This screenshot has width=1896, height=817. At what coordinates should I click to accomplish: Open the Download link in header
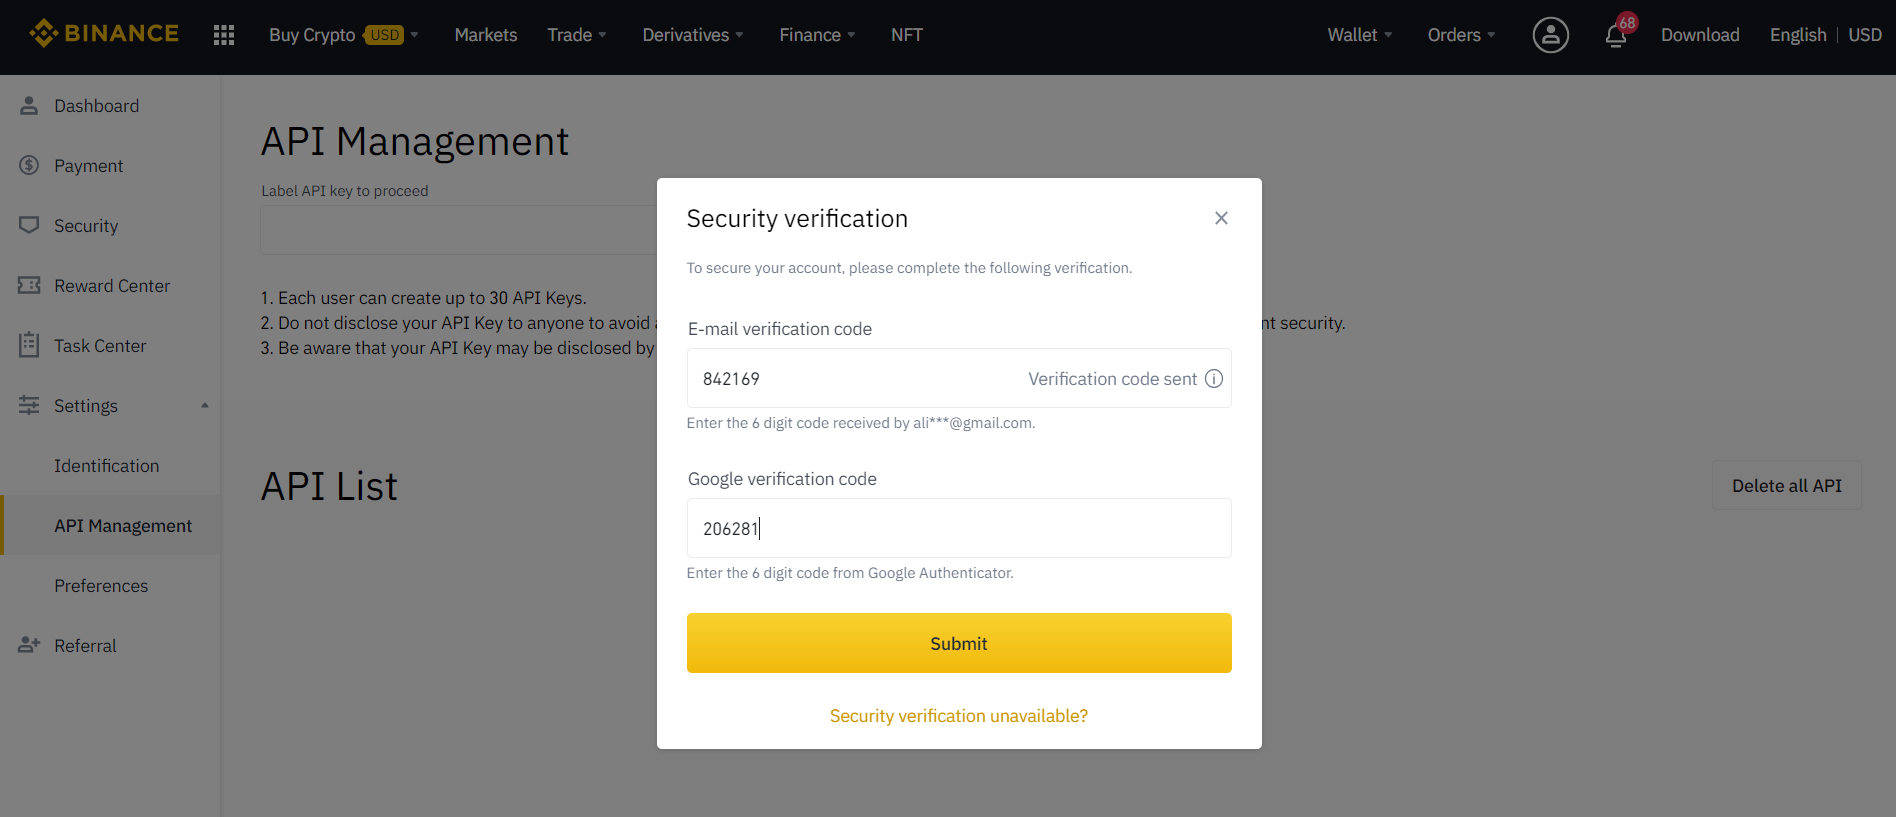point(1700,35)
